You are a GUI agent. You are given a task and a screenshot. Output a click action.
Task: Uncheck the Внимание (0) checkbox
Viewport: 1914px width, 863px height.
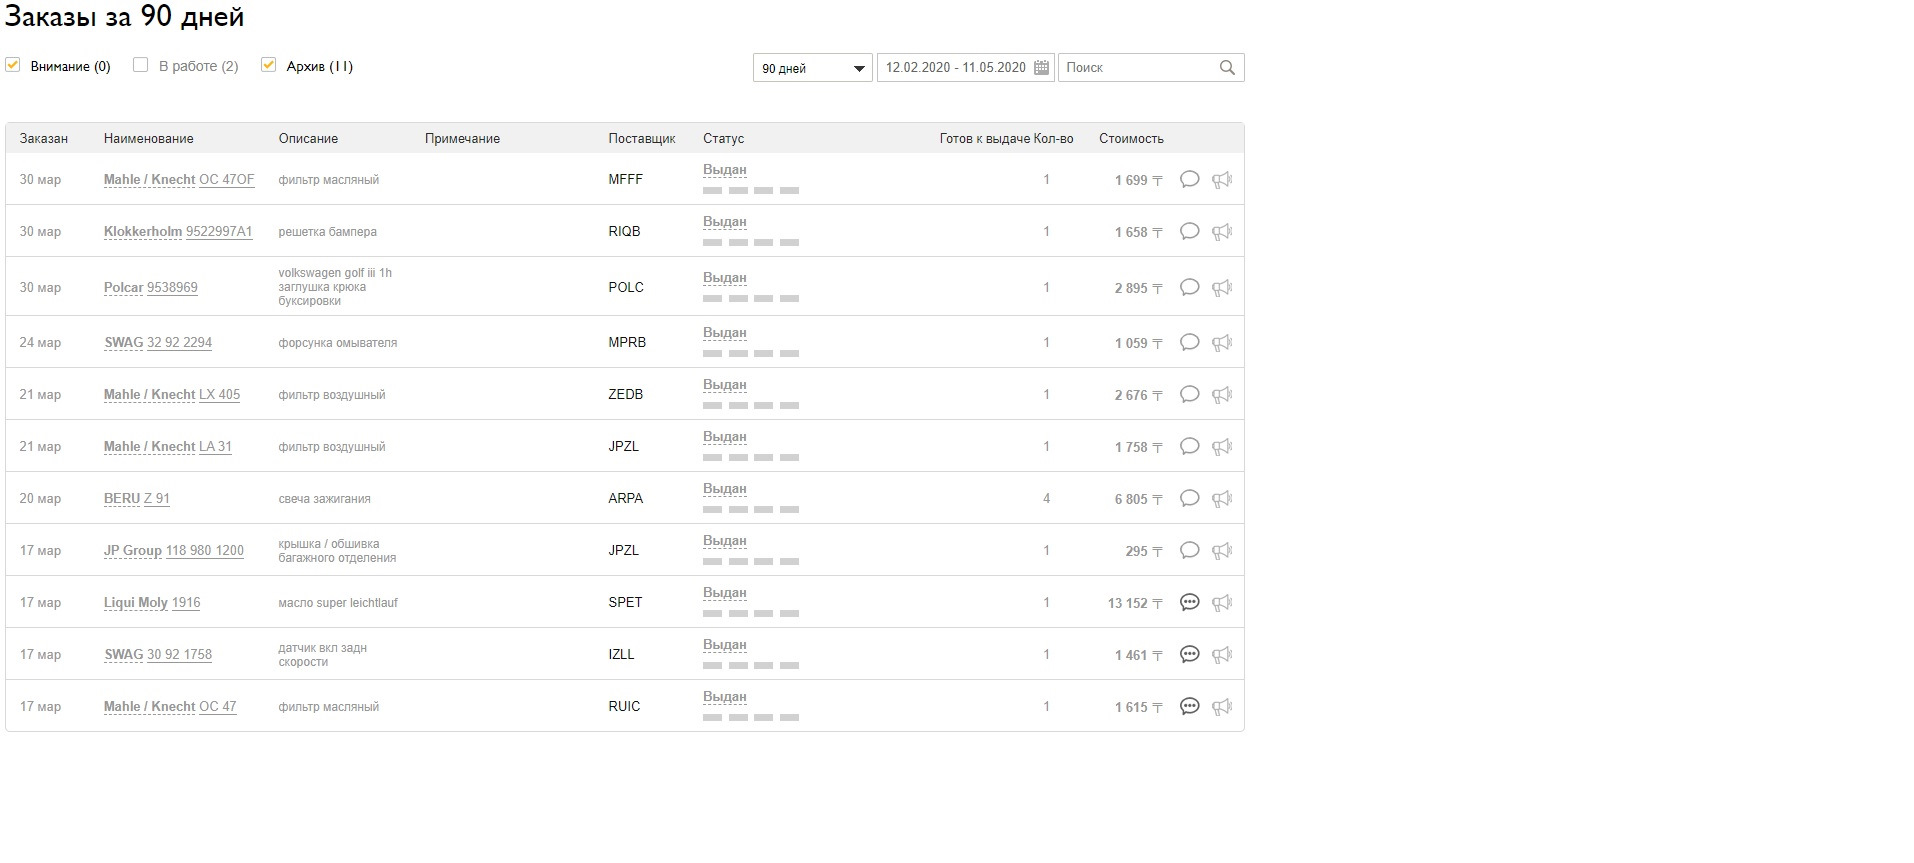pos(13,65)
